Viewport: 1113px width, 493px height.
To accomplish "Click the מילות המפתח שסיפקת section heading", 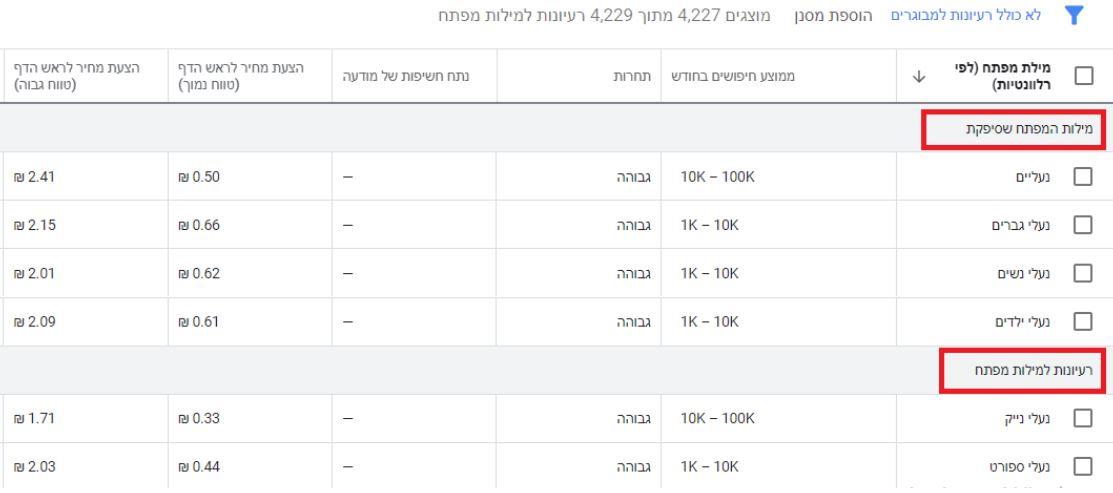I will click(x=1029, y=129).
